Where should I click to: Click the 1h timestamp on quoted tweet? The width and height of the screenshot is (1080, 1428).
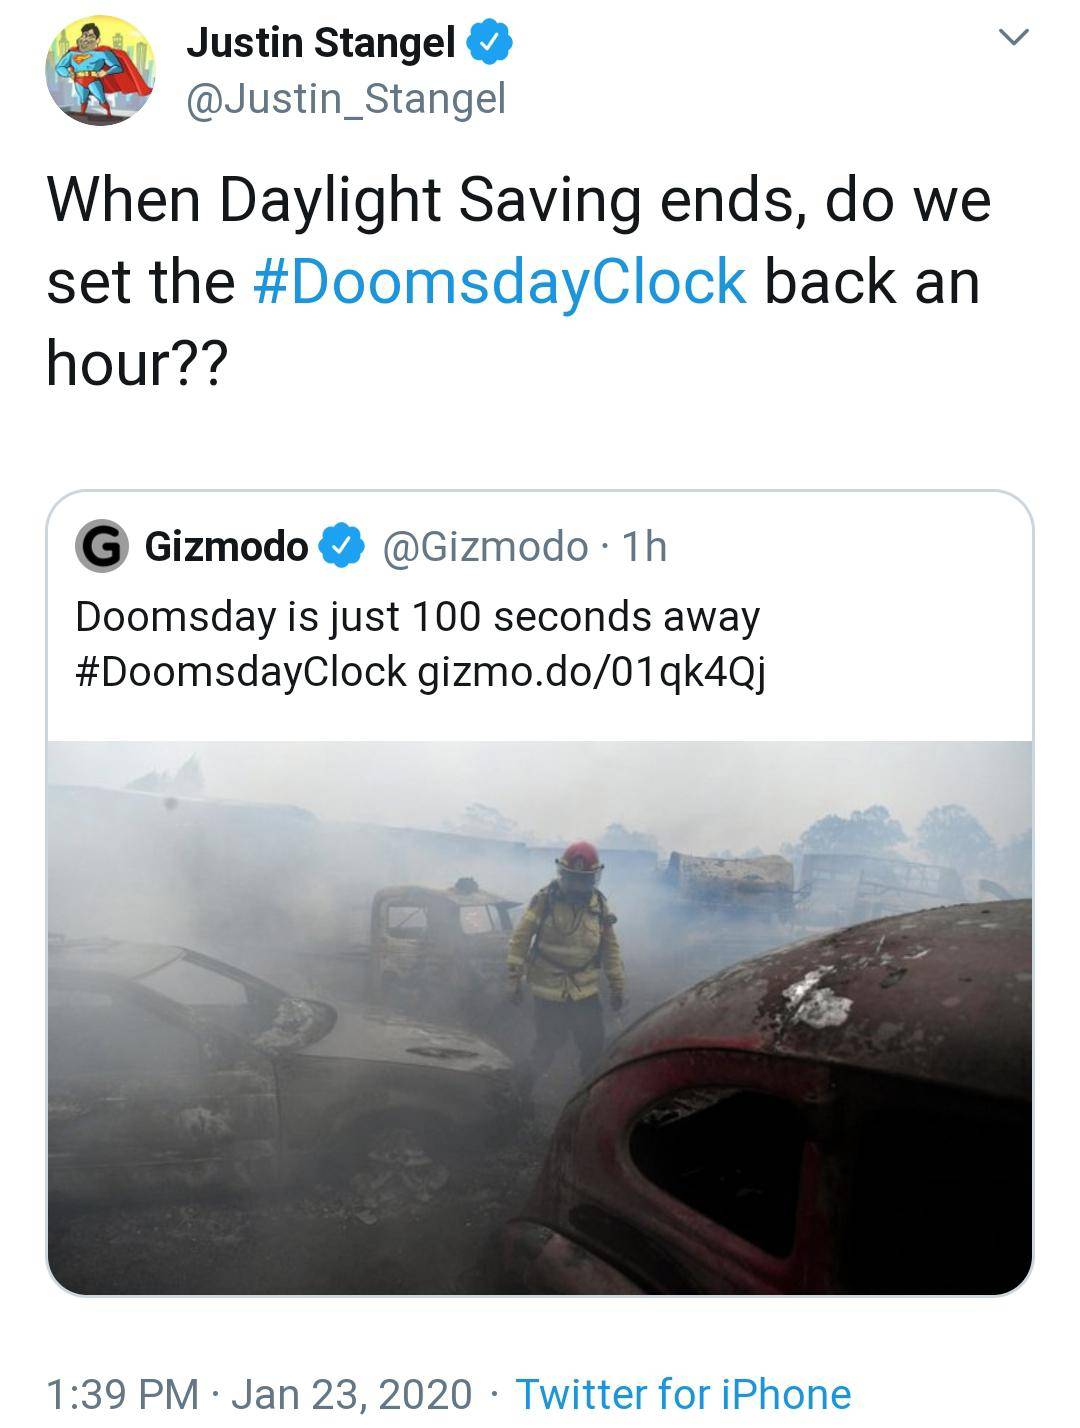[x=644, y=547]
